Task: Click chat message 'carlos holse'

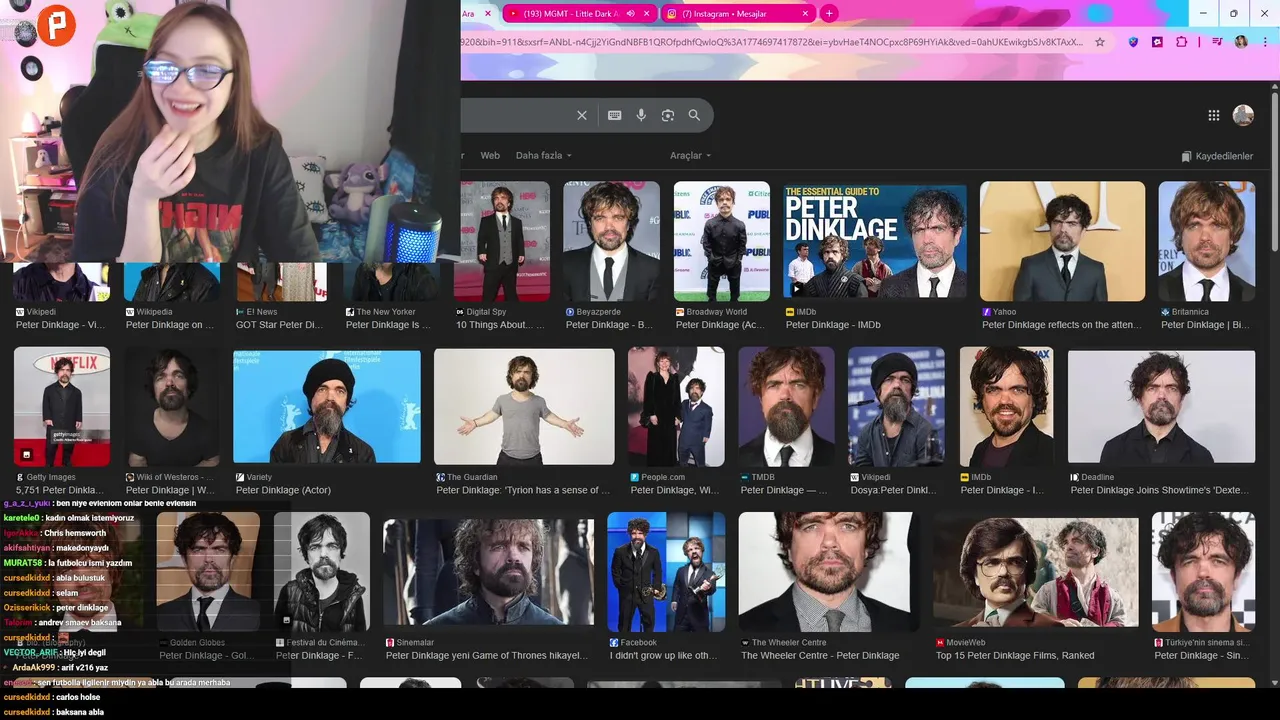Action: [x=77, y=697]
